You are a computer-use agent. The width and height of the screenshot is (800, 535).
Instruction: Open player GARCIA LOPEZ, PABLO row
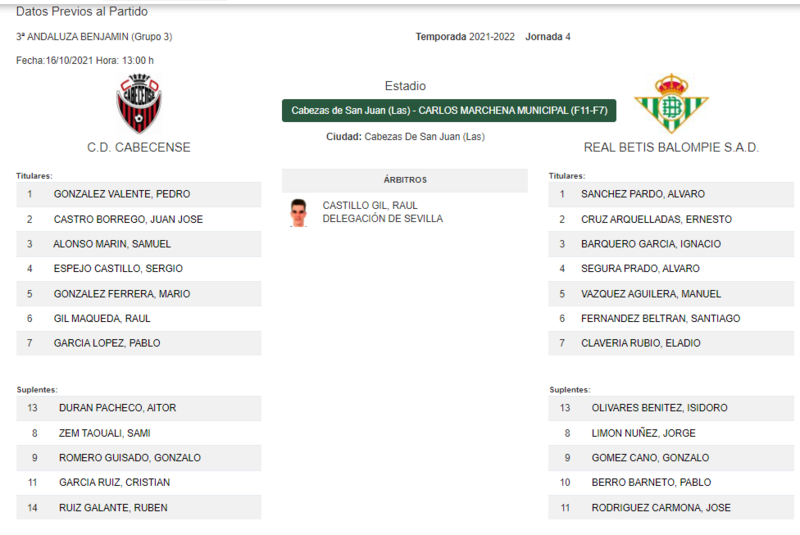139,343
